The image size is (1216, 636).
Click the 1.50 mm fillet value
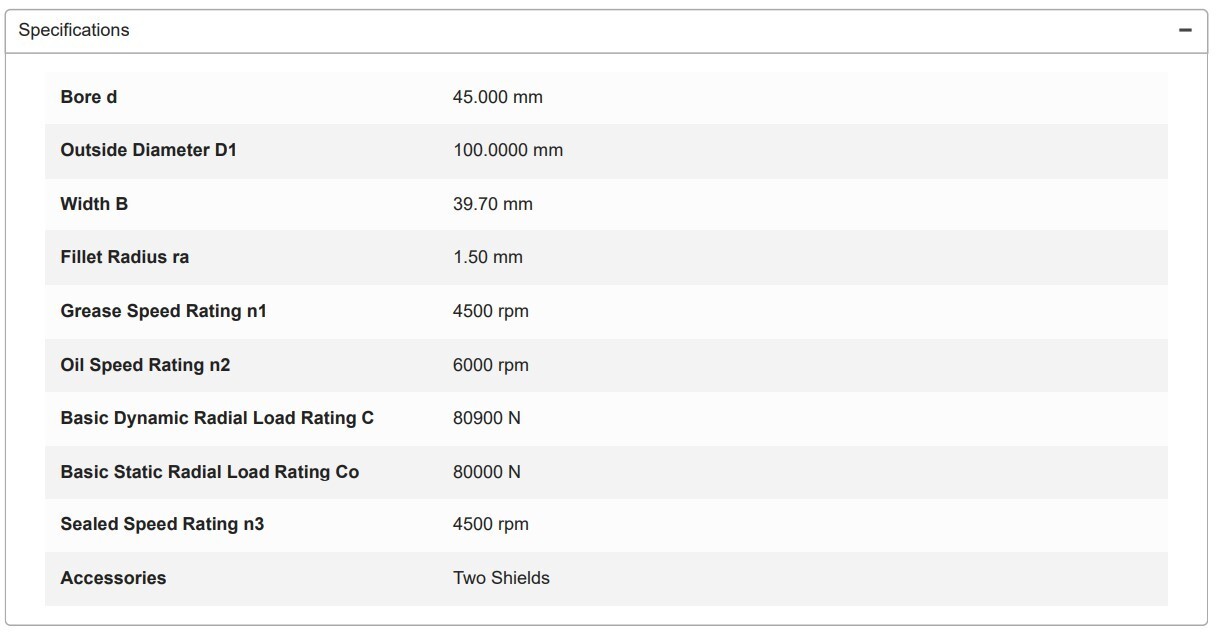(x=488, y=257)
